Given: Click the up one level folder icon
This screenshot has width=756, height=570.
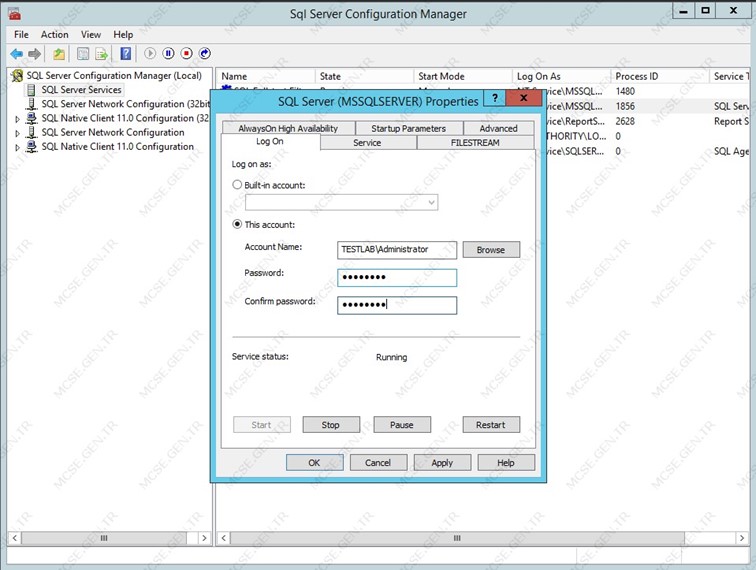Looking at the screenshot, I should (59, 54).
